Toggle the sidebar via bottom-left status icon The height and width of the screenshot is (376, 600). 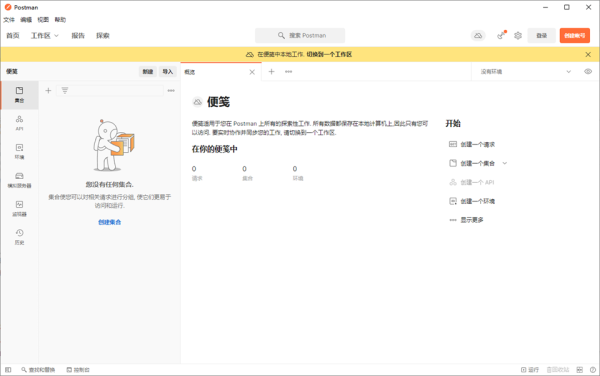point(8,369)
